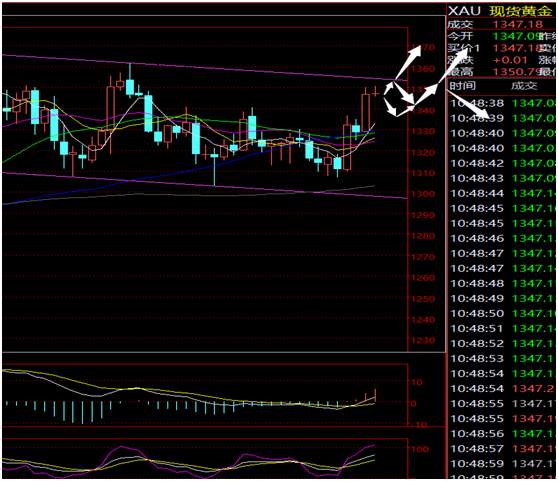This screenshot has width=558, height=481.
Task: Select the tick row timed 10:48:48
Action: 502,284
